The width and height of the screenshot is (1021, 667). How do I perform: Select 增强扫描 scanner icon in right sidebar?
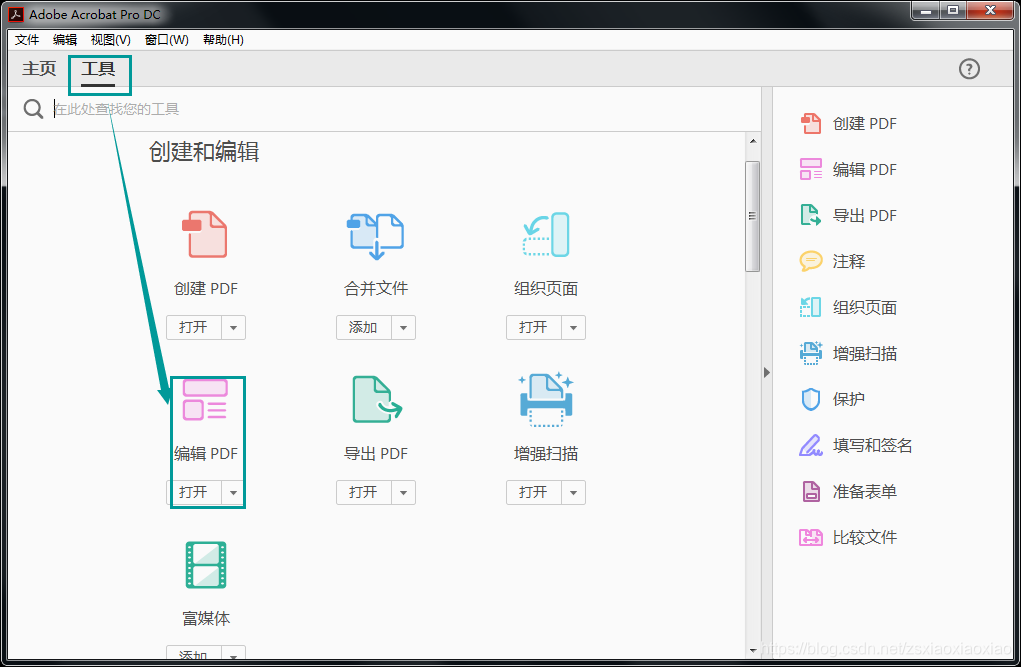(x=811, y=353)
